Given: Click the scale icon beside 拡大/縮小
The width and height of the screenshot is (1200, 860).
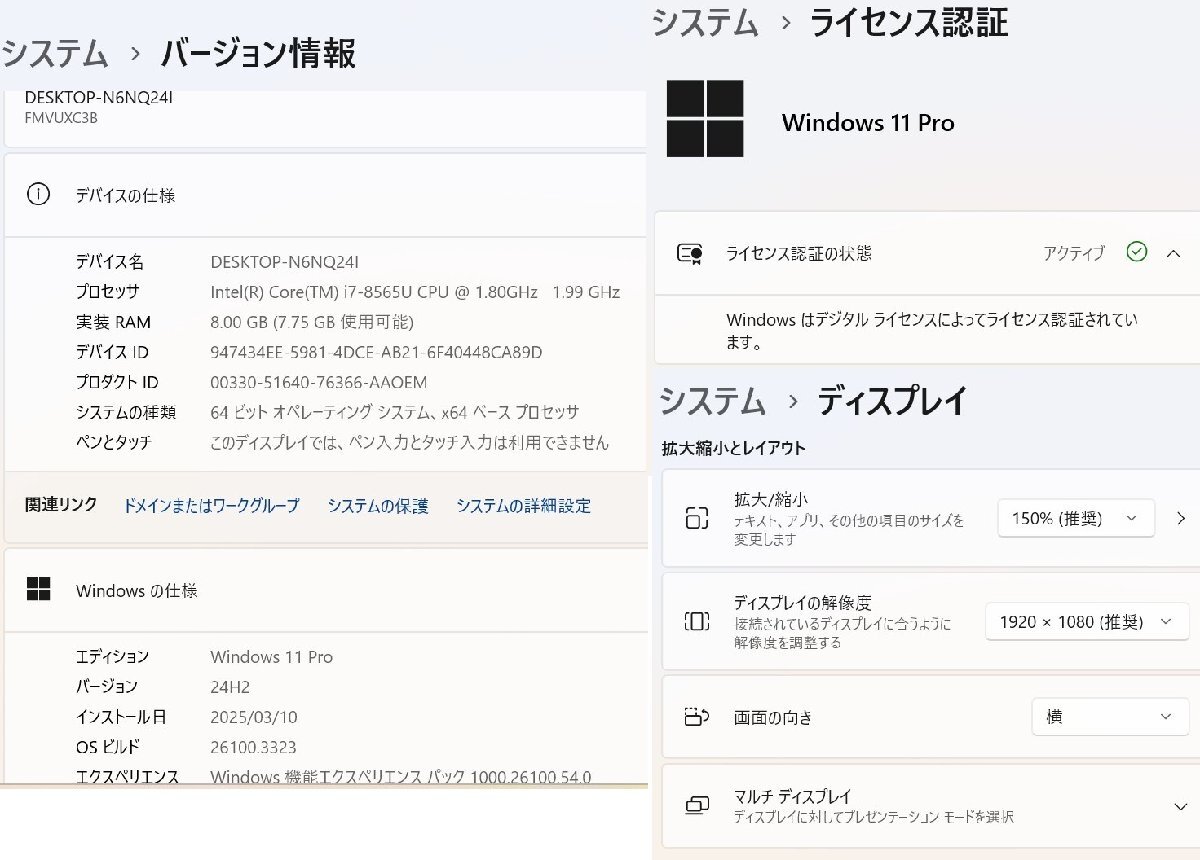Looking at the screenshot, I should (697, 518).
